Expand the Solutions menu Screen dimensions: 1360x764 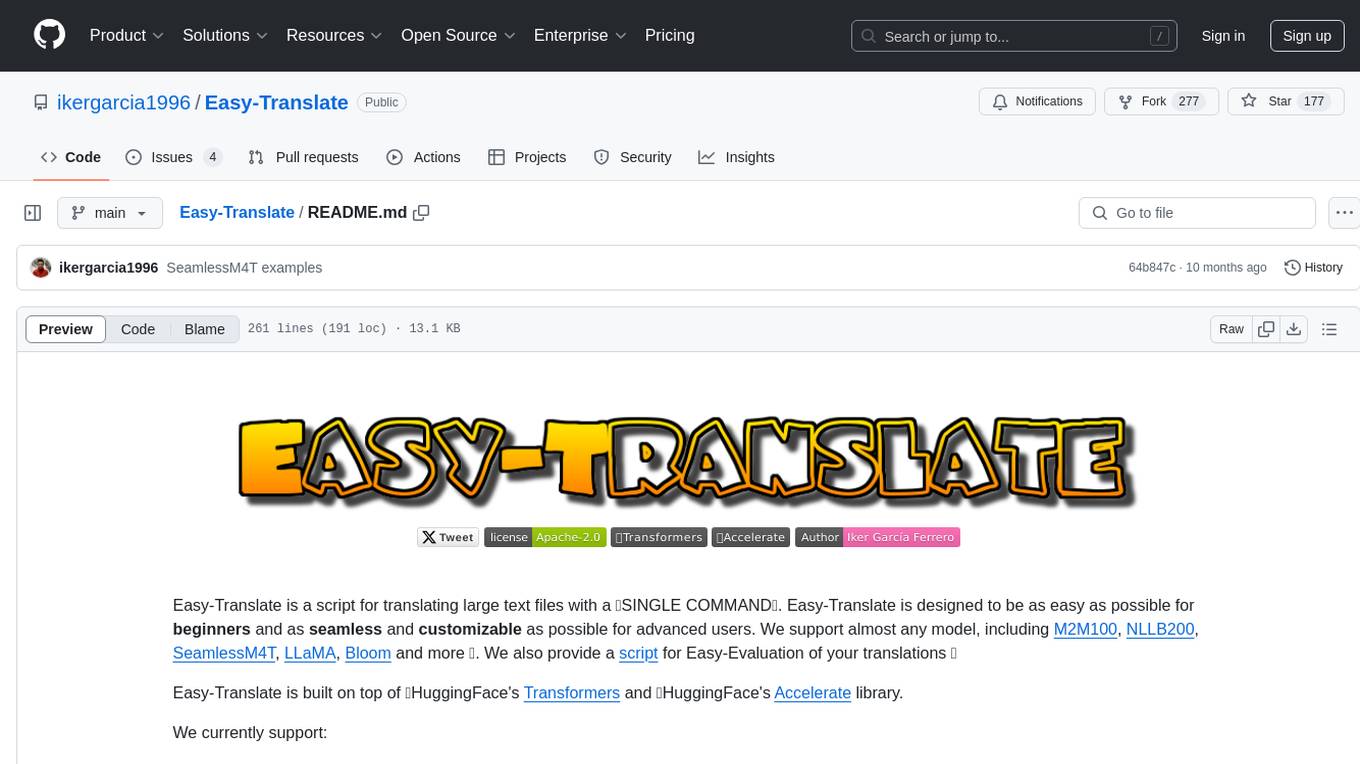[225, 35]
